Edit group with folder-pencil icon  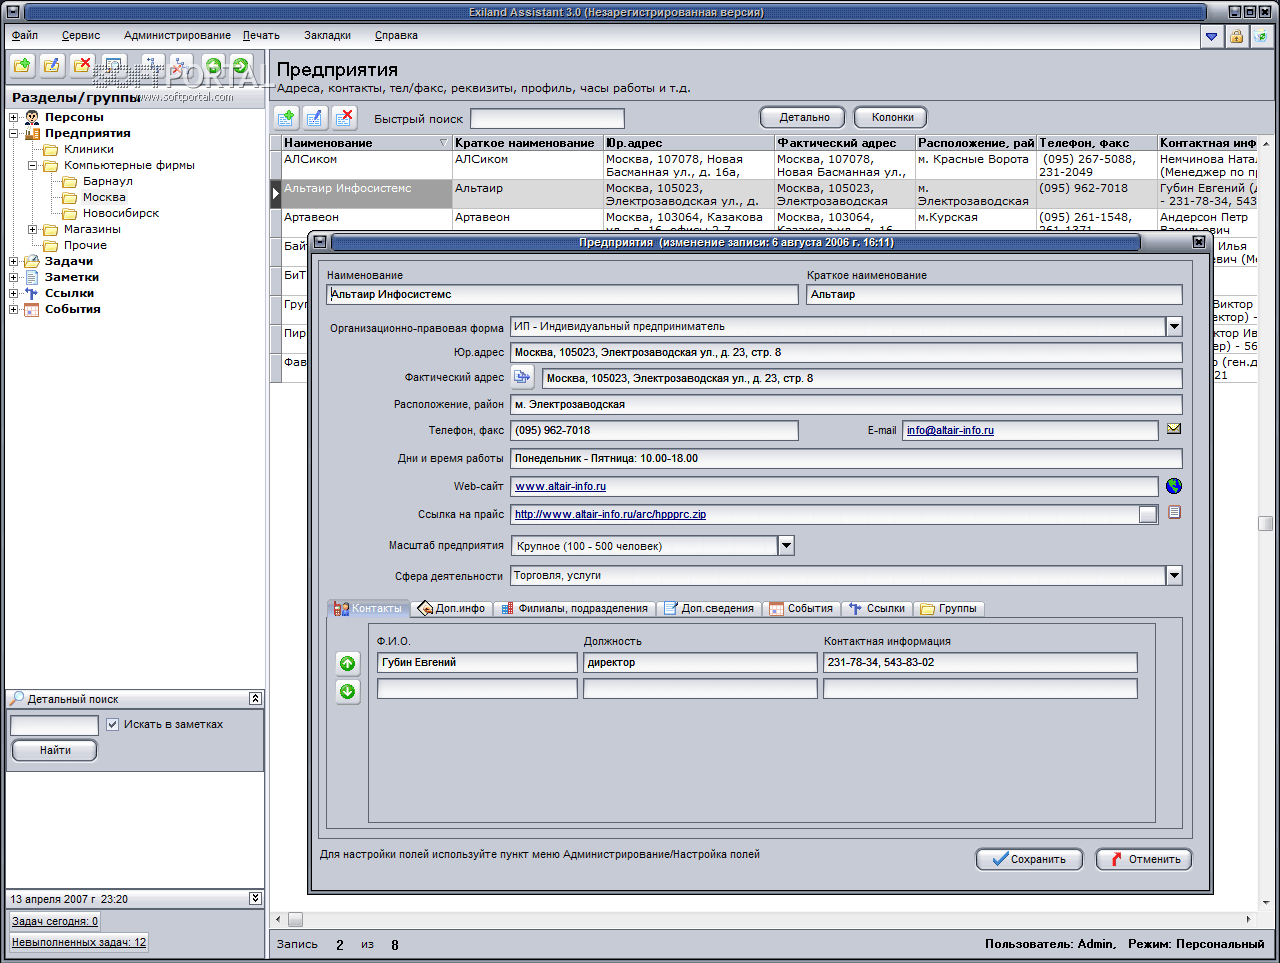pyautogui.click(x=52, y=66)
